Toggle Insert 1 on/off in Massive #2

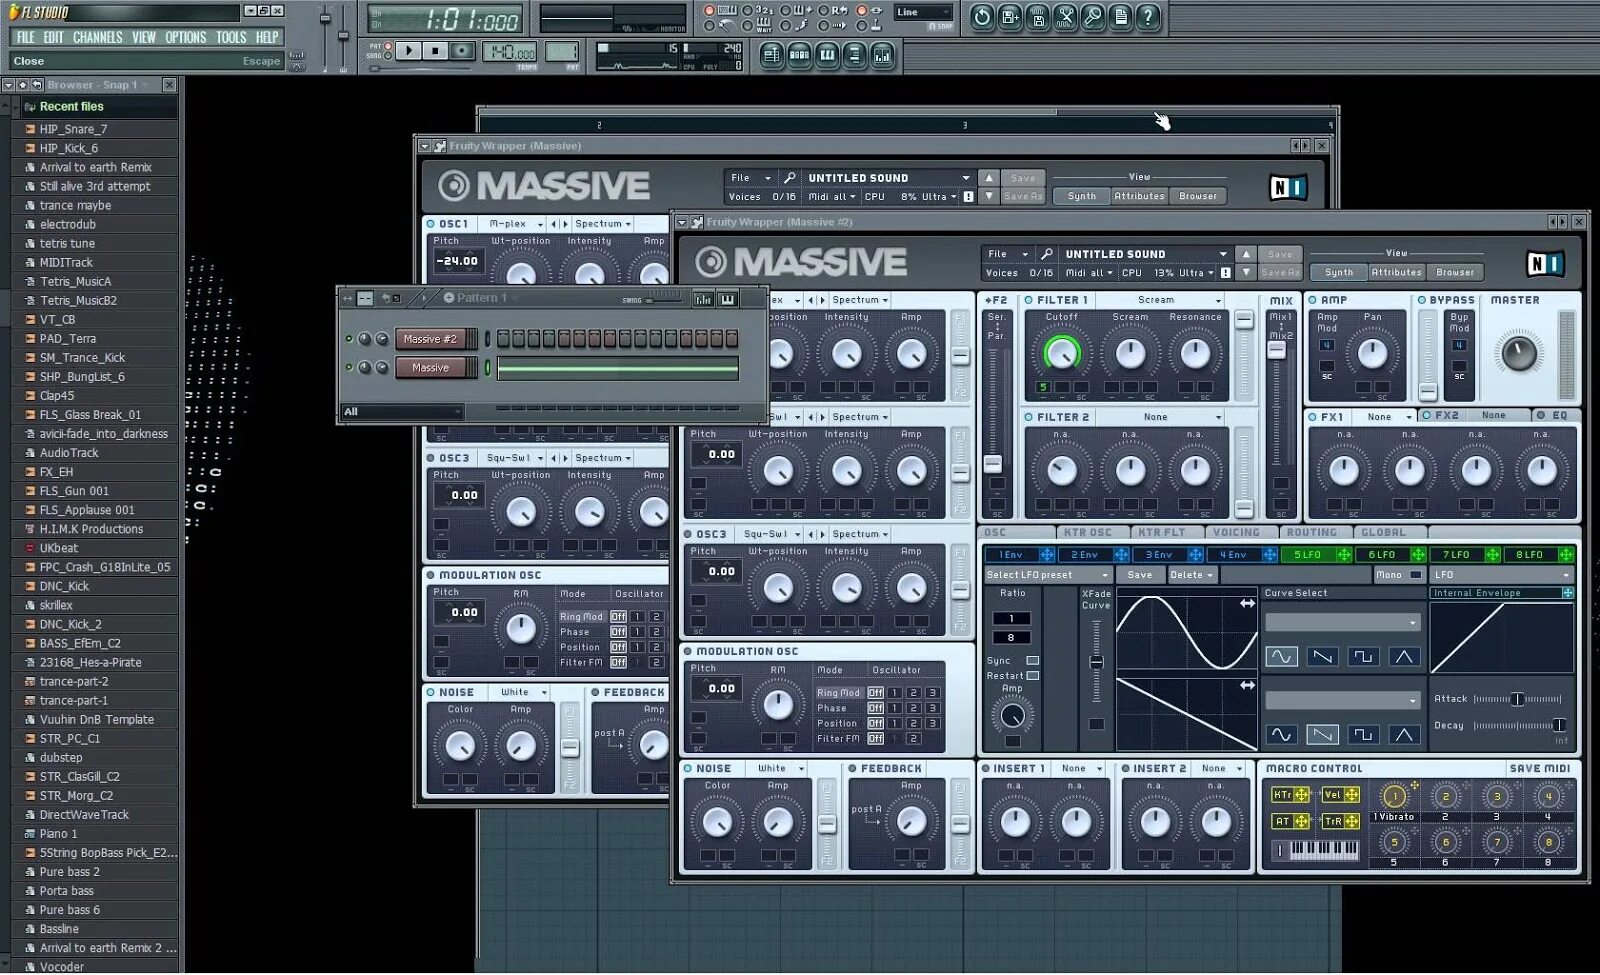[986, 769]
